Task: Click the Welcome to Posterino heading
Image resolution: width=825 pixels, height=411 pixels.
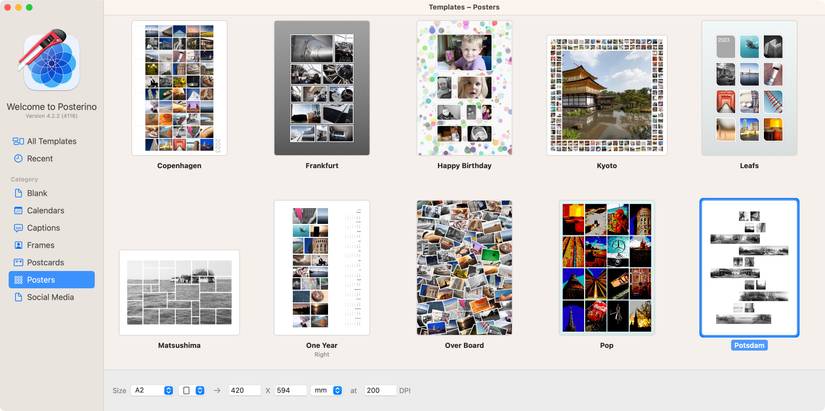Action: click(x=52, y=107)
